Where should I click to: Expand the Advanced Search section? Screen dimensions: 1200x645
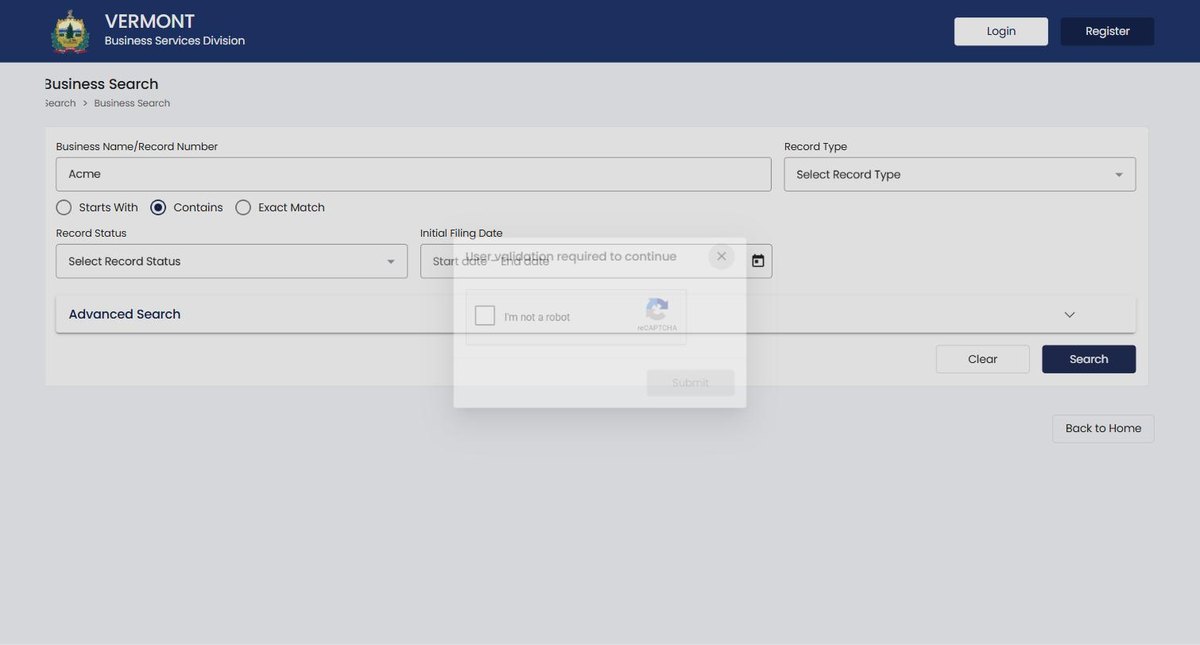click(x=596, y=314)
